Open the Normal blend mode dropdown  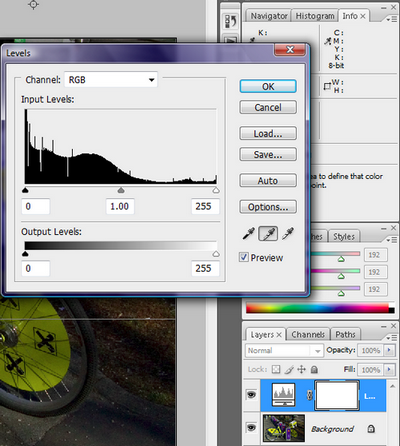[x=284, y=351]
